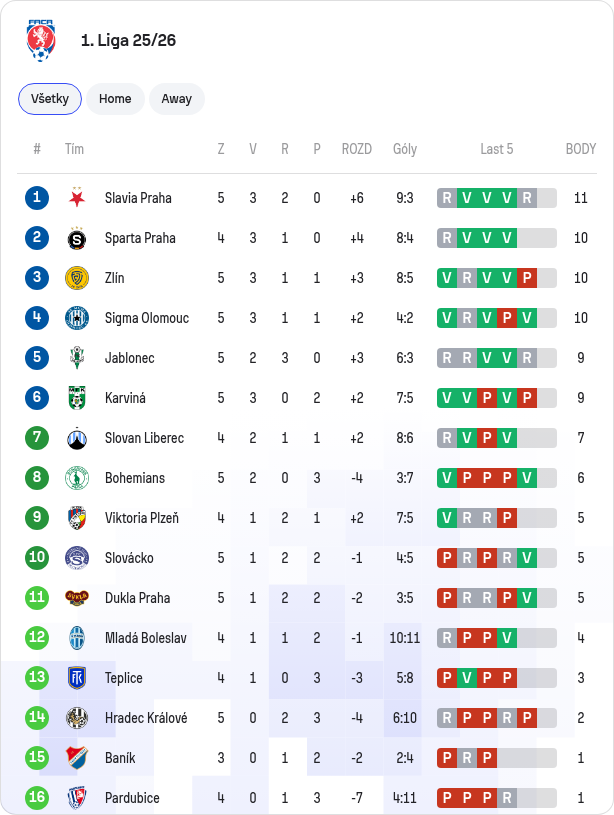Select the Všetky filter tab

coord(50,99)
